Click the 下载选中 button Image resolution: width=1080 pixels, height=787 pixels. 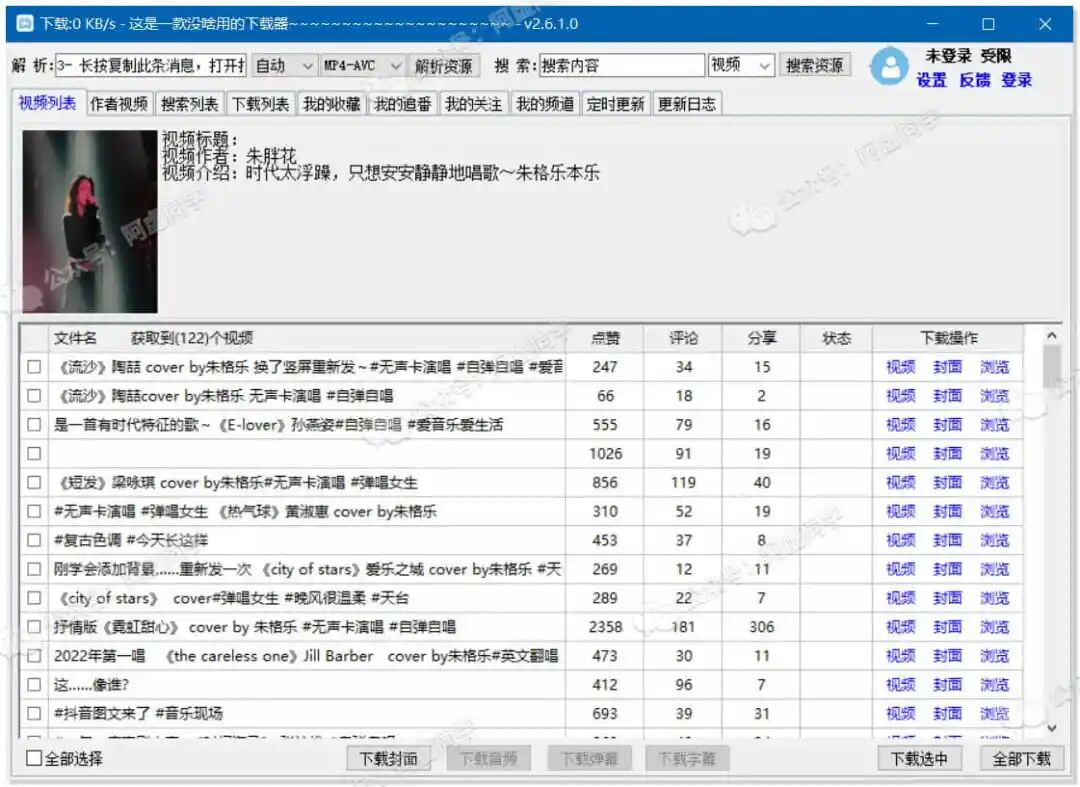click(x=920, y=758)
